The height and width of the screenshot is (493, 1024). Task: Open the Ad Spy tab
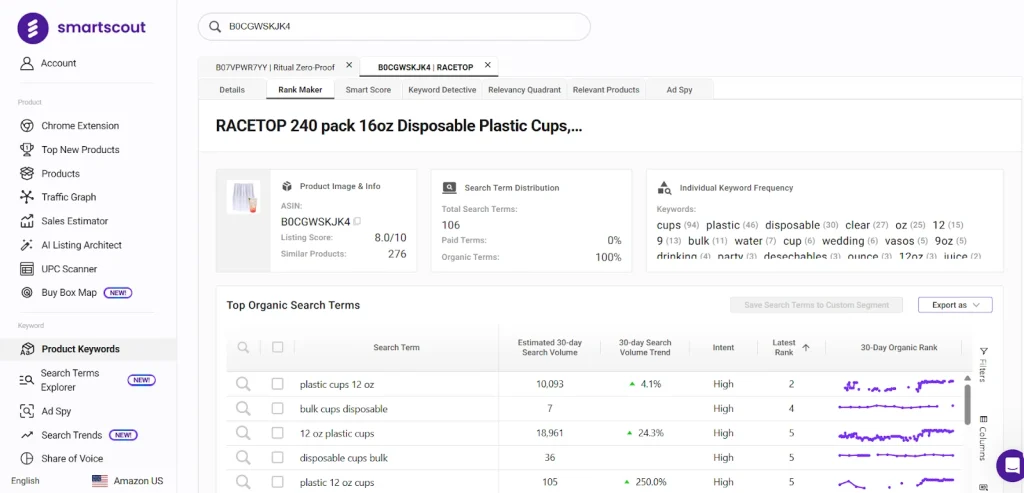point(679,89)
